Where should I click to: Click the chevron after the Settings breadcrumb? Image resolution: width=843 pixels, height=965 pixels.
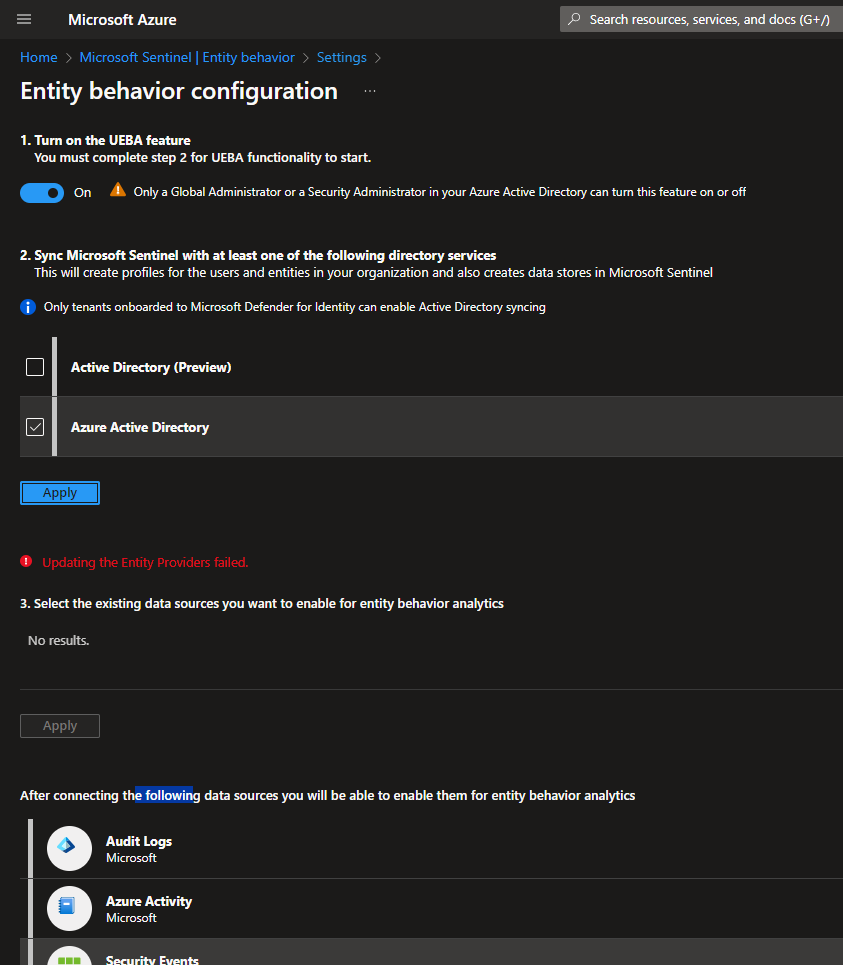click(x=378, y=58)
